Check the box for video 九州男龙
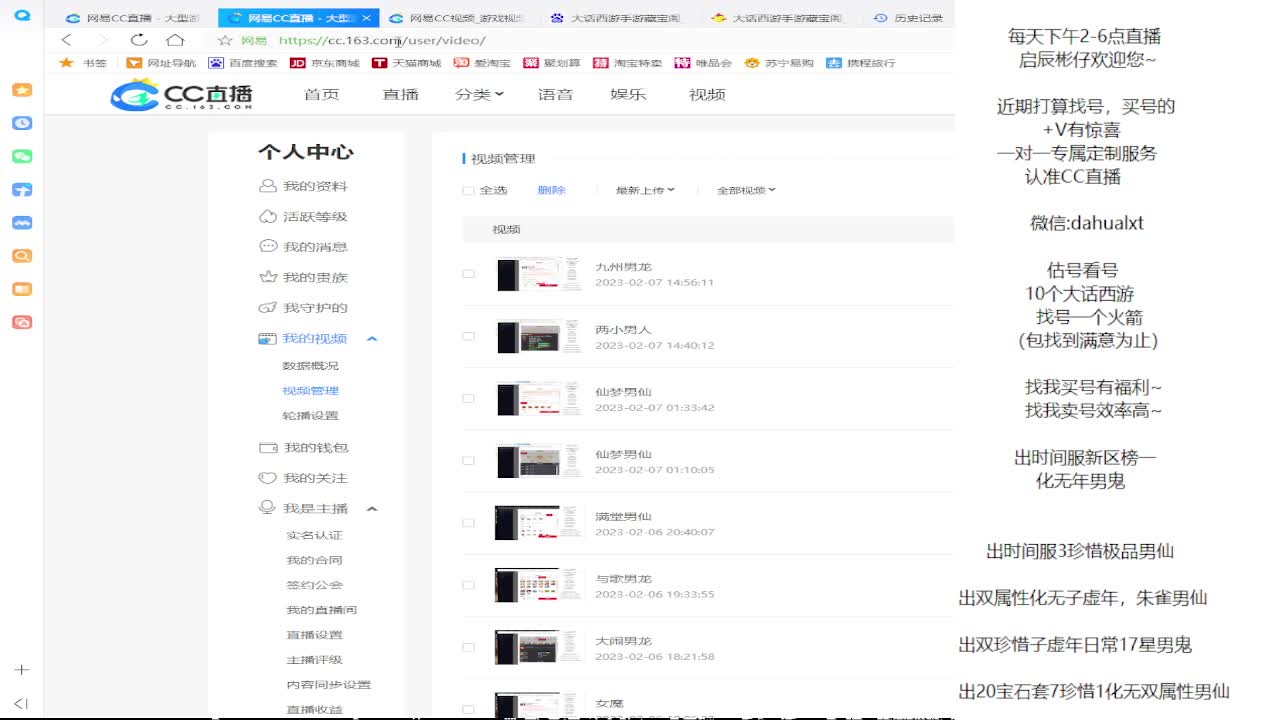 [x=468, y=274]
